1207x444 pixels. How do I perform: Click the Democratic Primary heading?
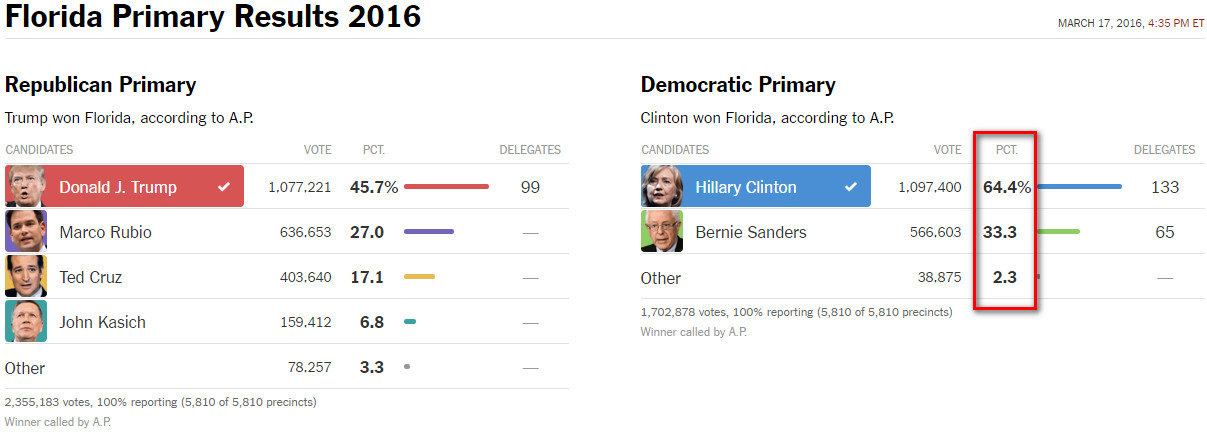coord(738,85)
